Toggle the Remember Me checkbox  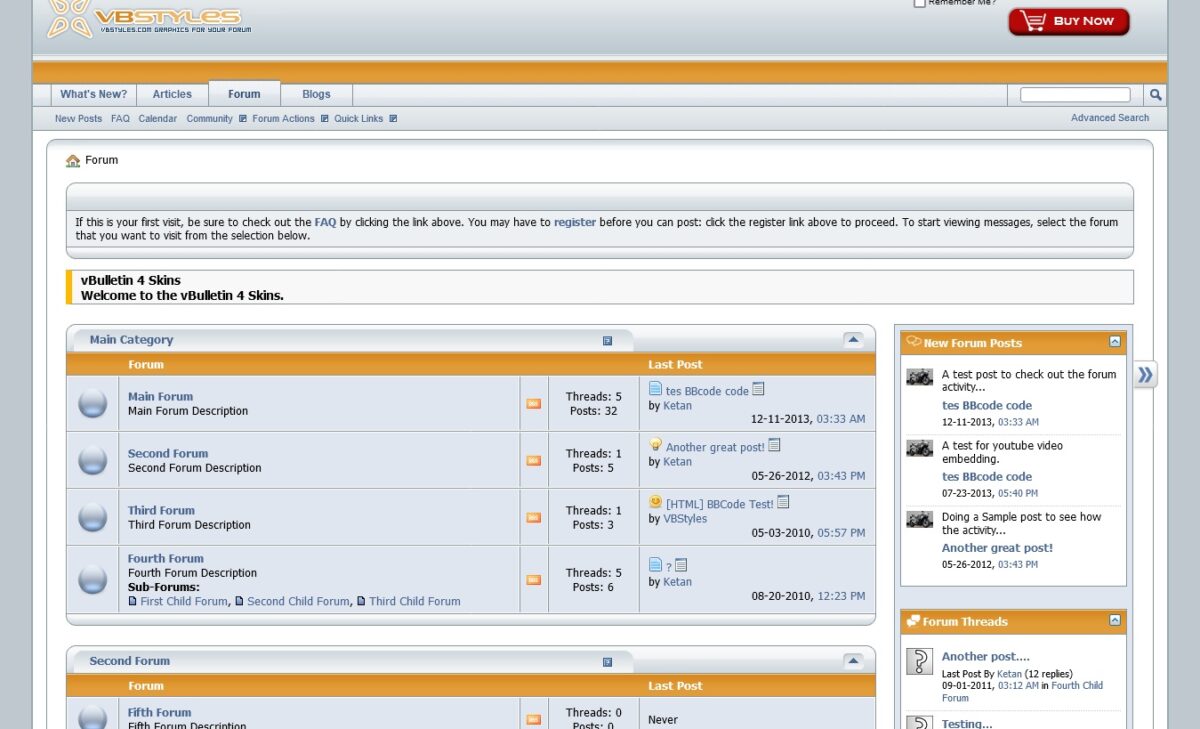(919, 3)
